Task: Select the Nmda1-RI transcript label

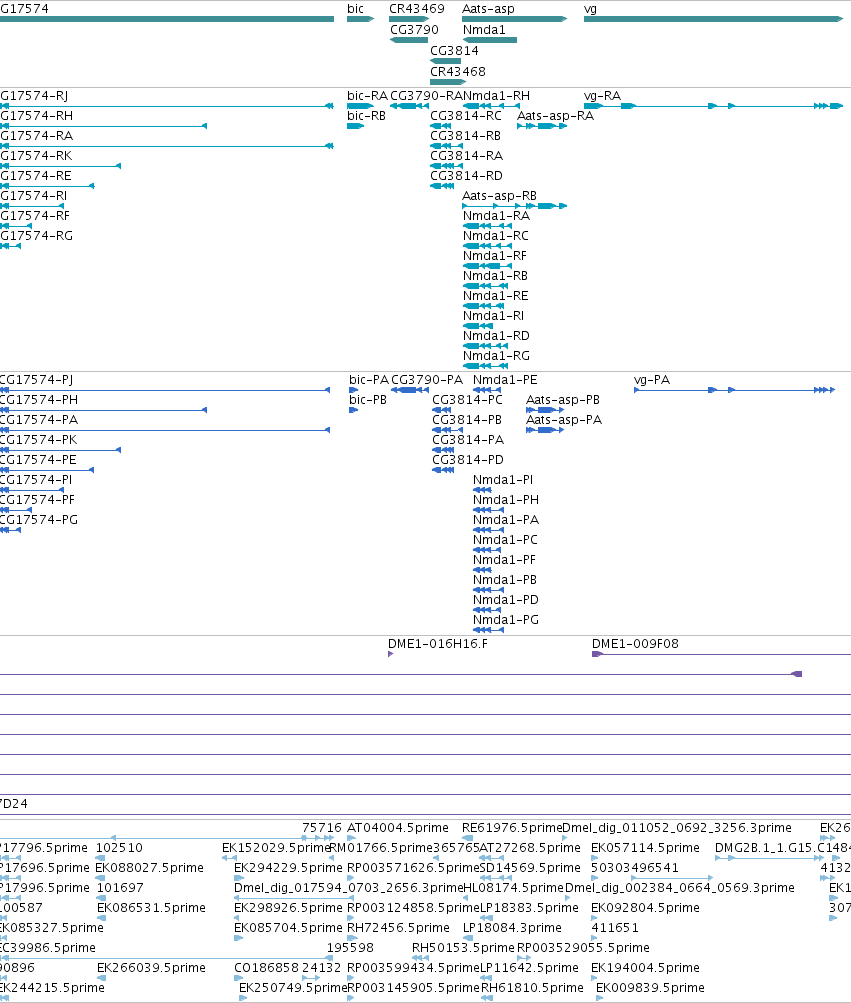Action: point(493,316)
